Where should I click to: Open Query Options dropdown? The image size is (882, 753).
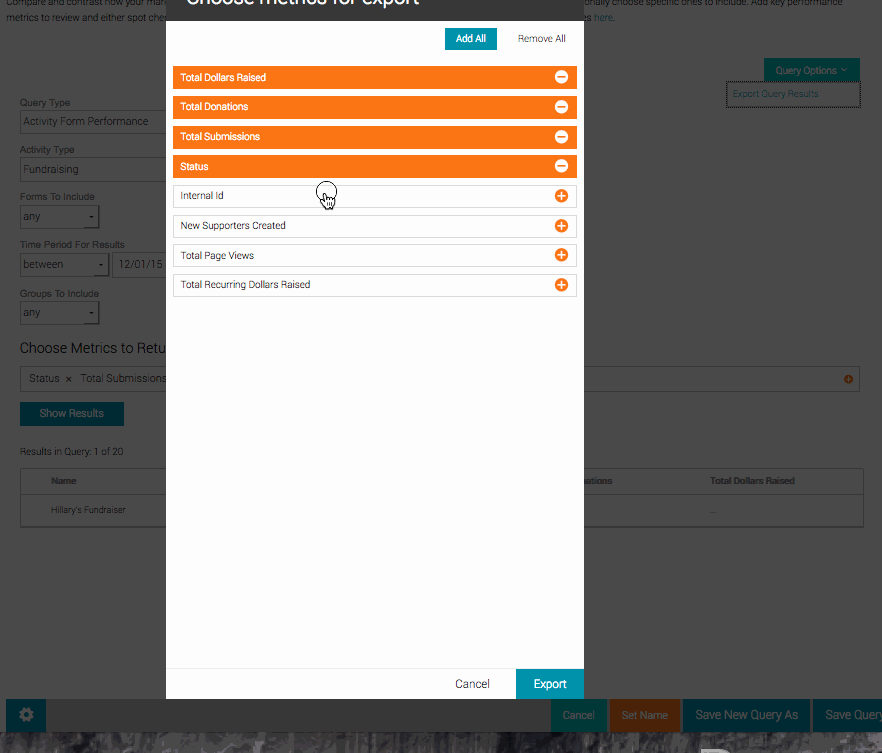(x=812, y=70)
